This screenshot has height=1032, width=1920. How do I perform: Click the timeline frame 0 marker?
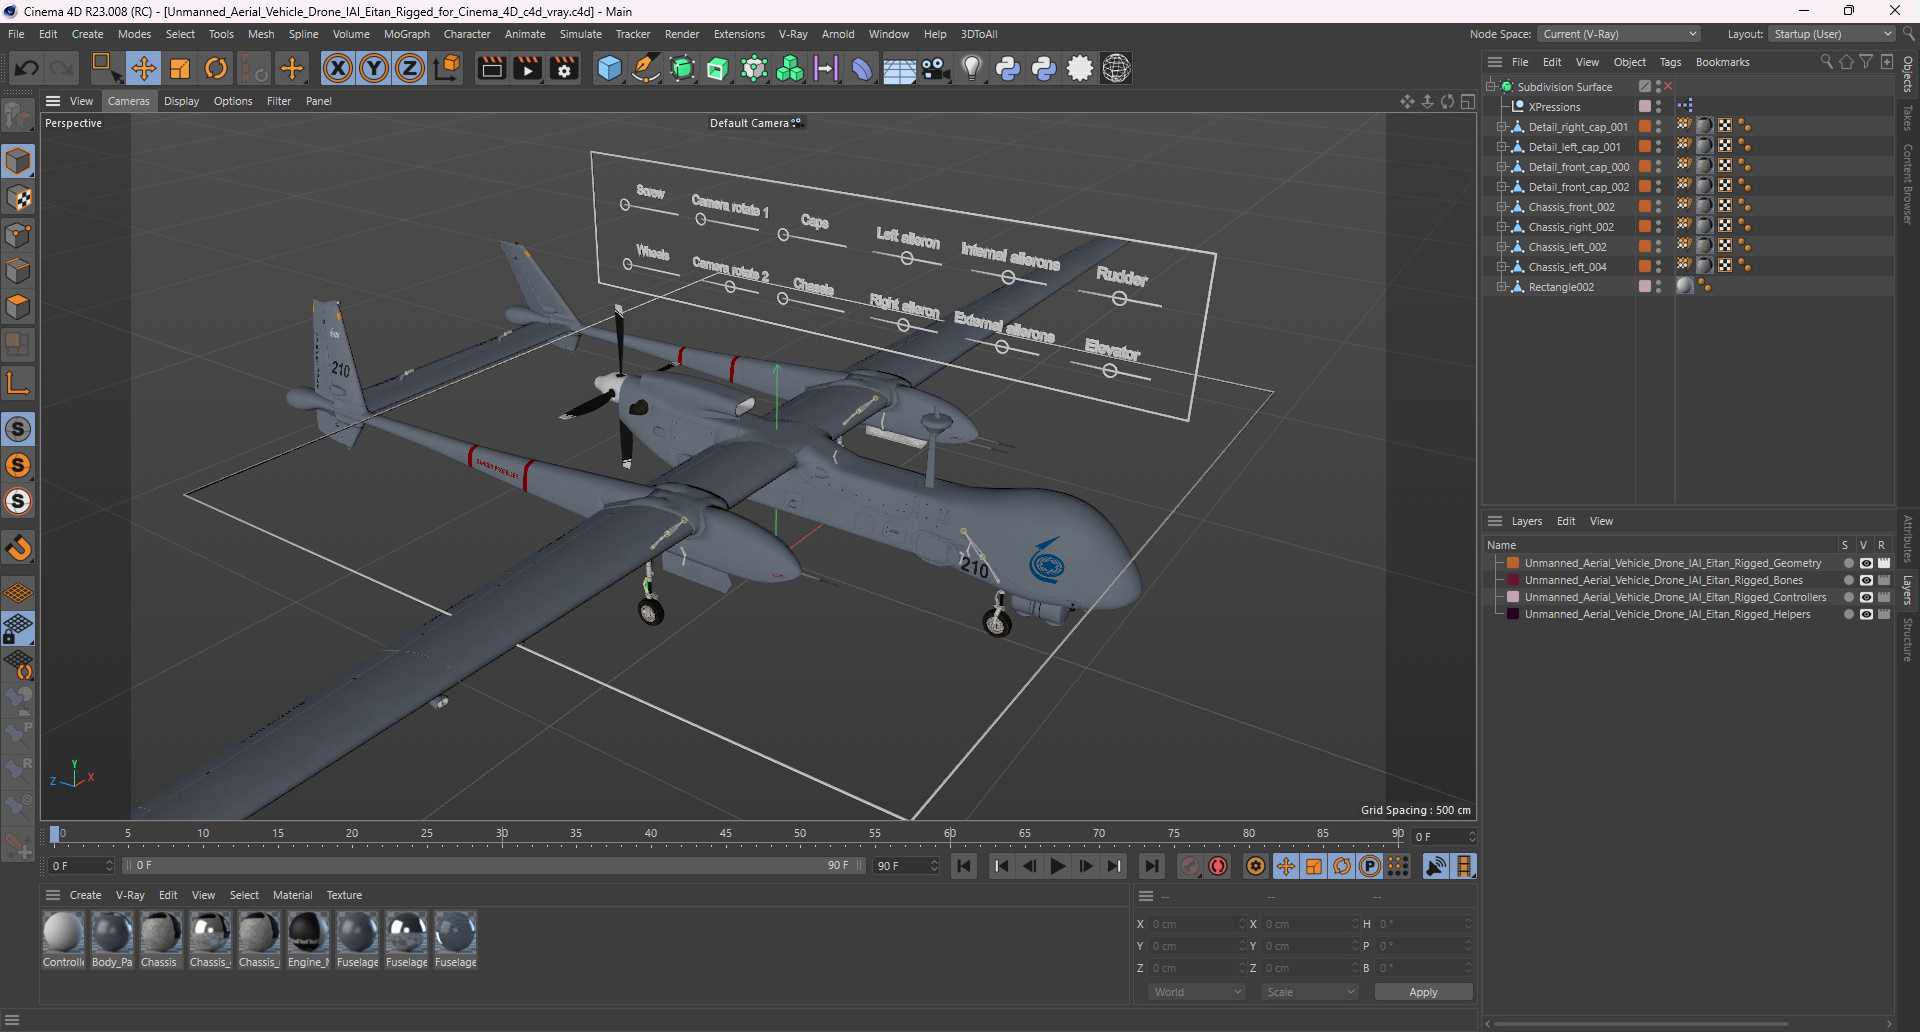coord(55,834)
